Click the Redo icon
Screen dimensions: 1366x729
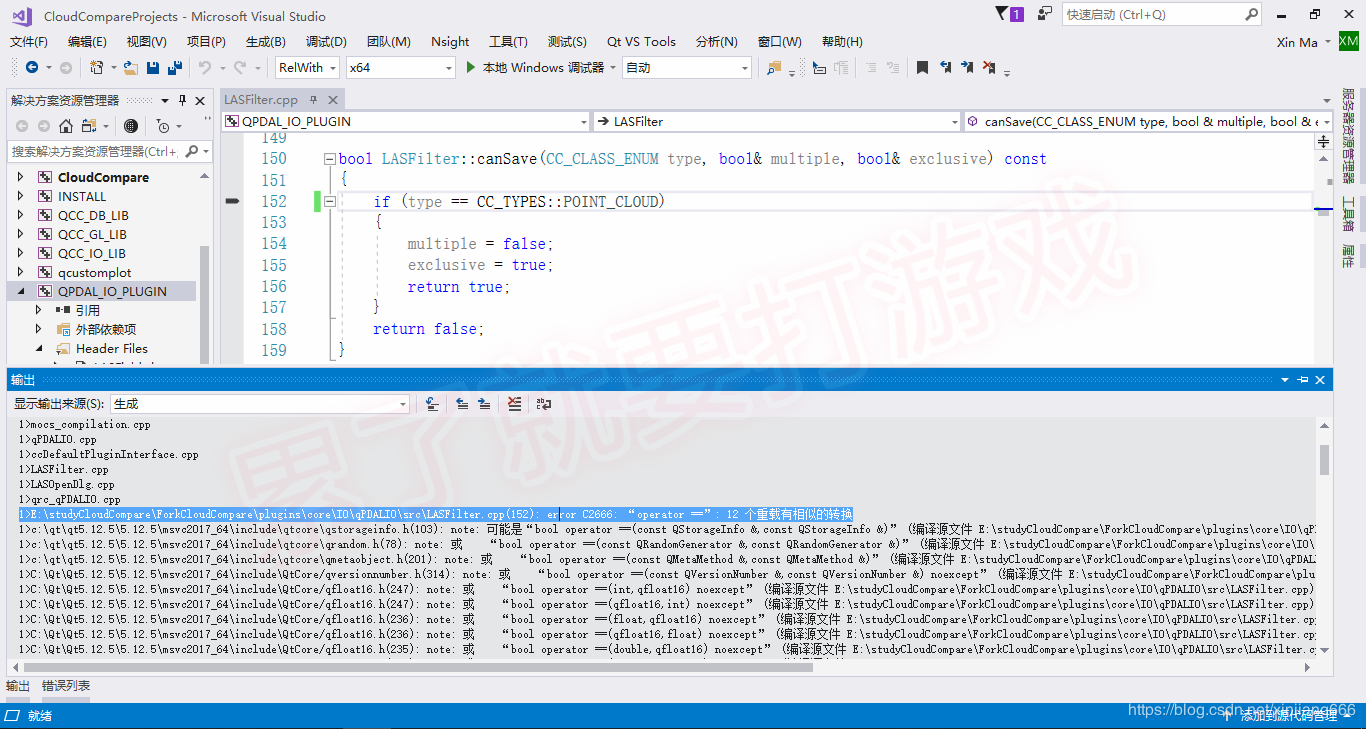click(238, 67)
